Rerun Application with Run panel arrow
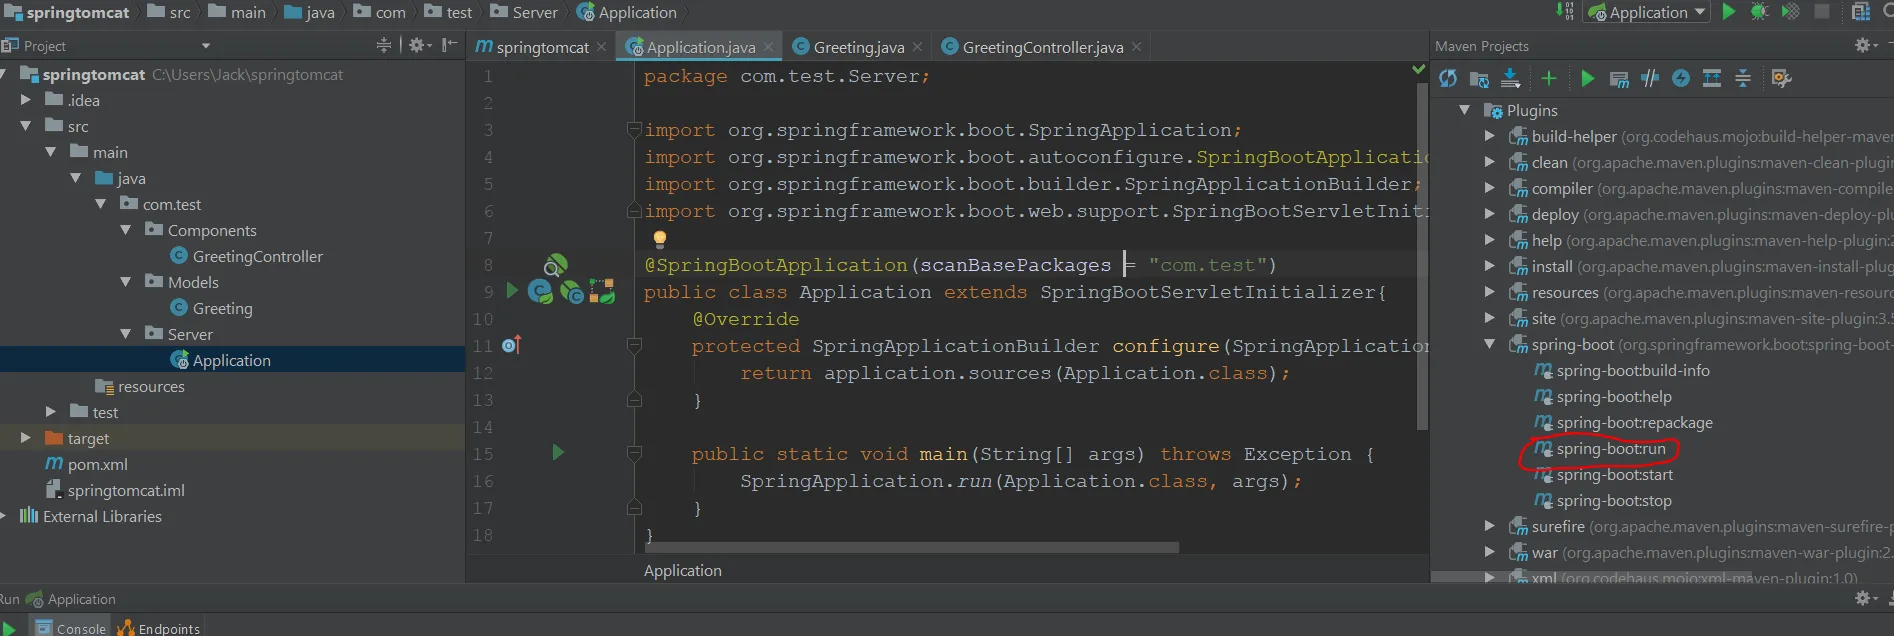Image resolution: width=1894 pixels, height=636 pixels. tap(8, 628)
